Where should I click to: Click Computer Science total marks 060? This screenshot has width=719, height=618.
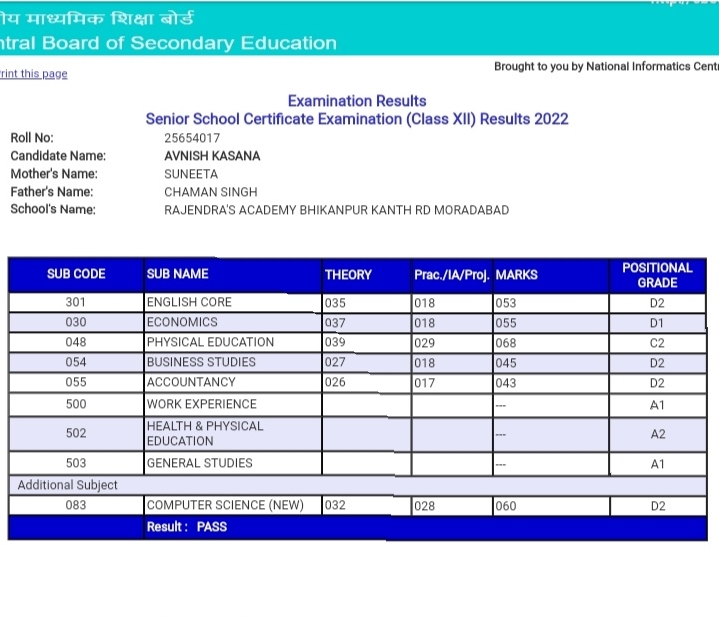(551, 506)
